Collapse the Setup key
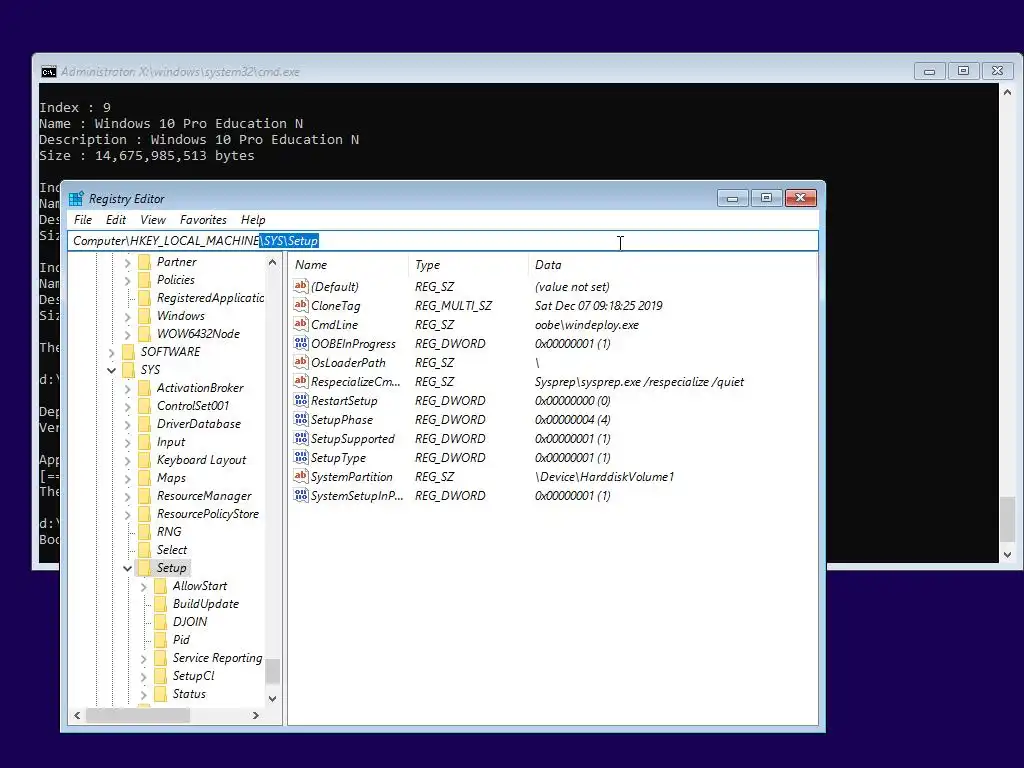 point(127,568)
